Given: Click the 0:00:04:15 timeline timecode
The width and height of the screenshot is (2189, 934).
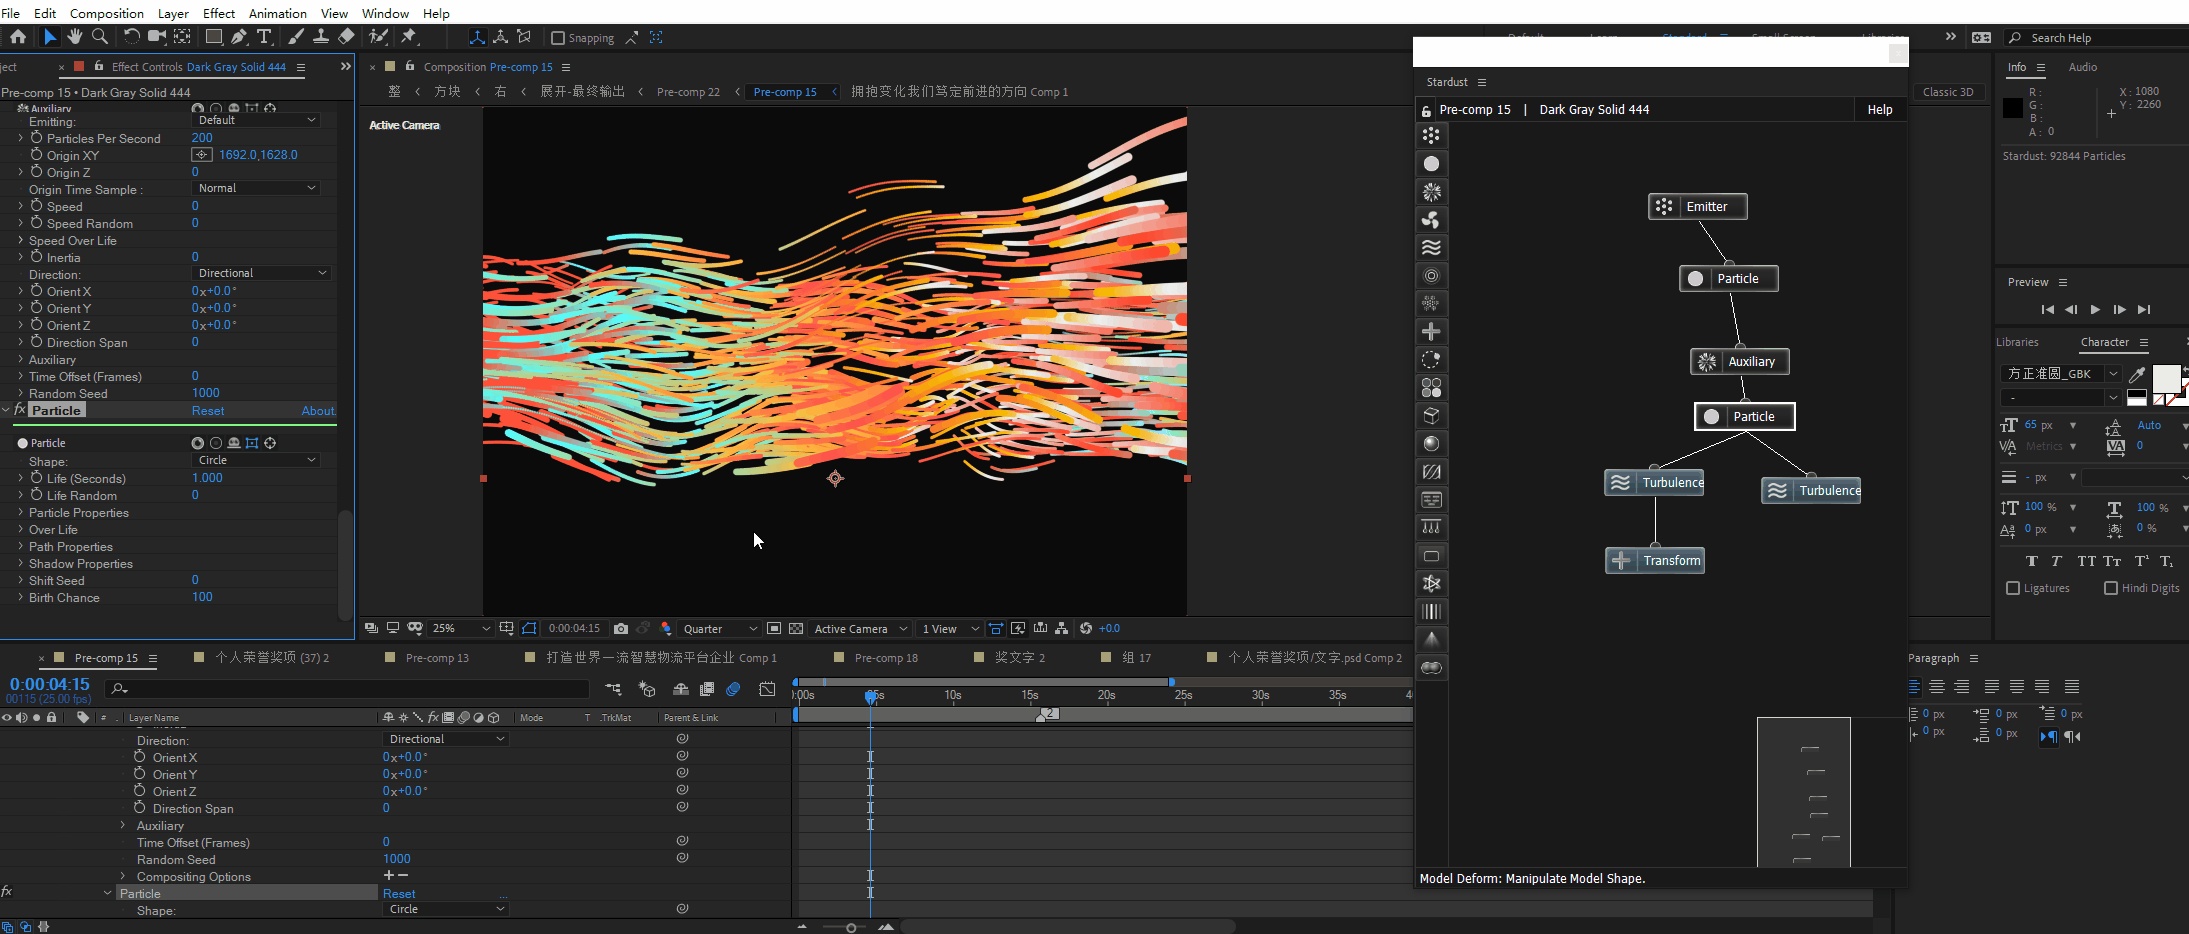Looking at the screenshot, I should click(x=49, y=684).
